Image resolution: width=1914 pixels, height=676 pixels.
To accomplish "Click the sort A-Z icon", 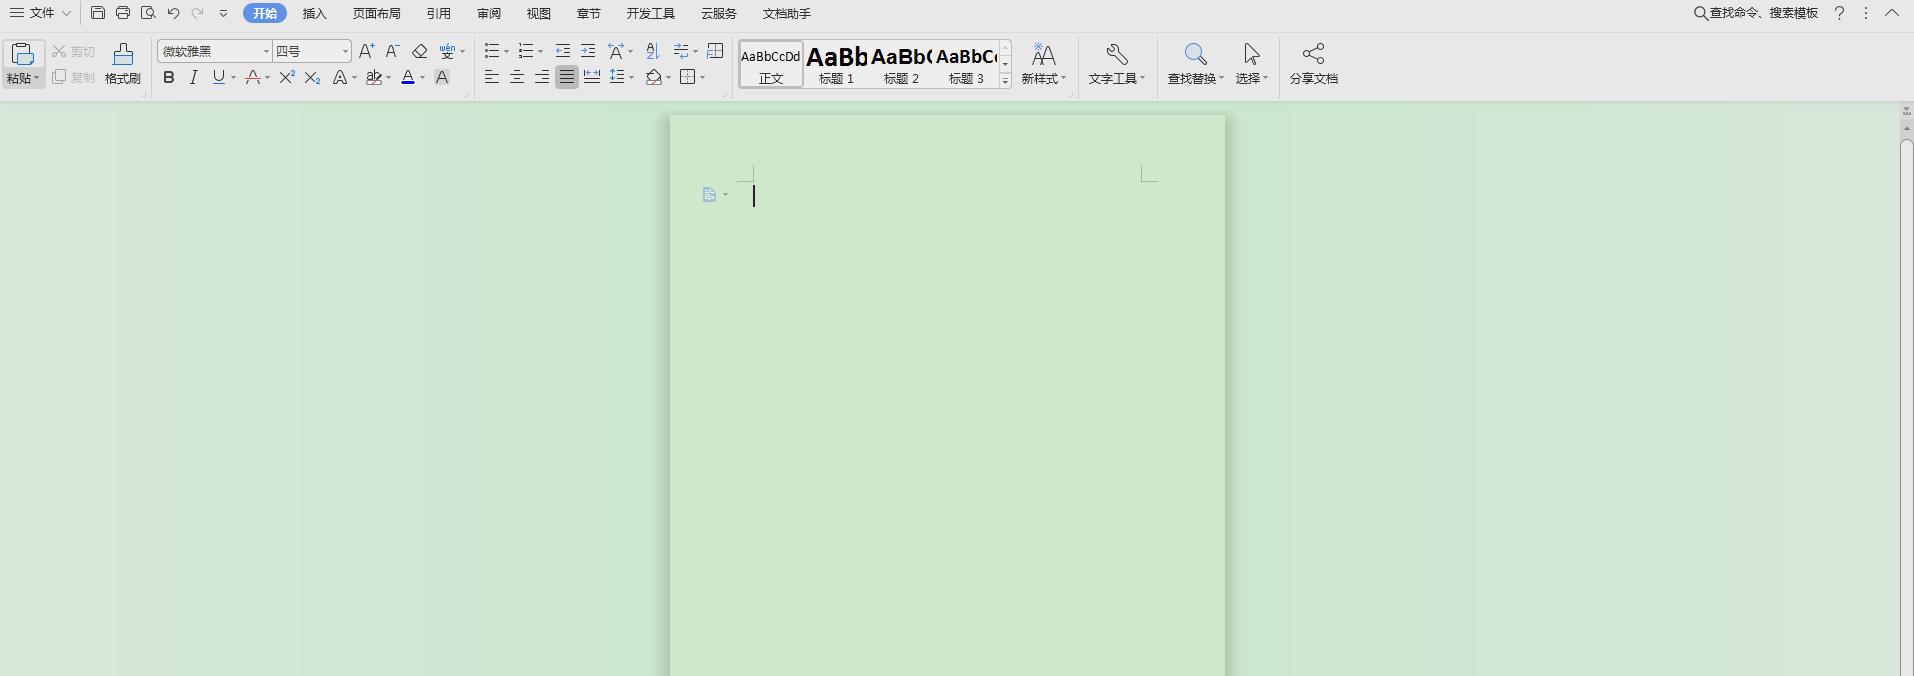I will pyautogui.click(x=653, y=51).
